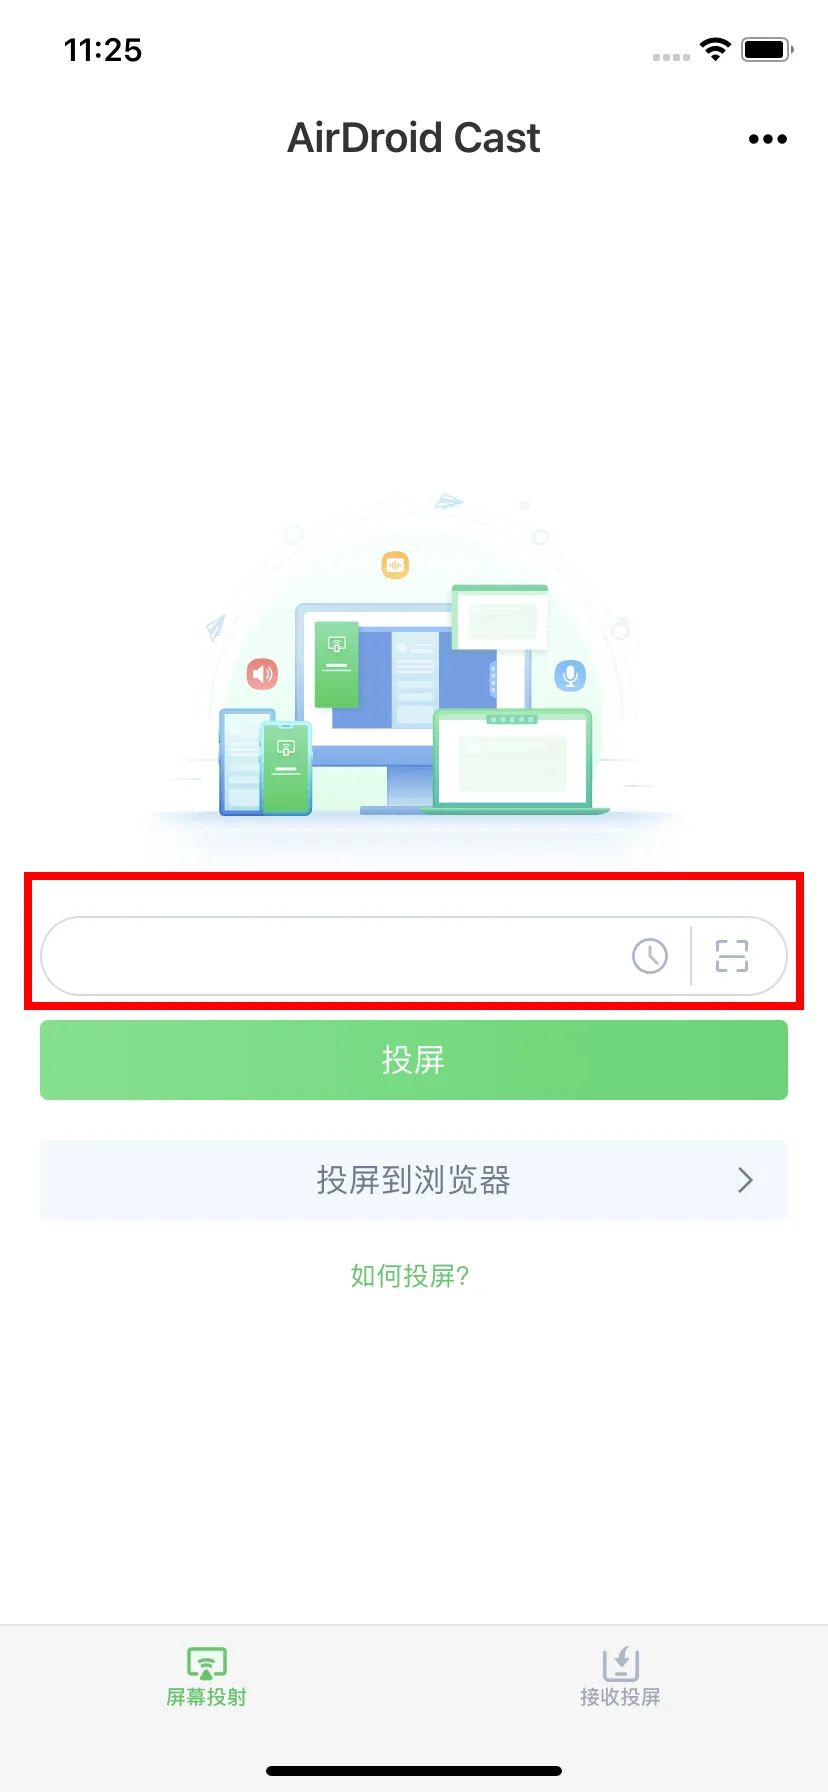Image resolution: width=828 pixels, height=1792 pixels.
Task: Tap the 屏幕投射 tab icon
Action: (207, 1663)
